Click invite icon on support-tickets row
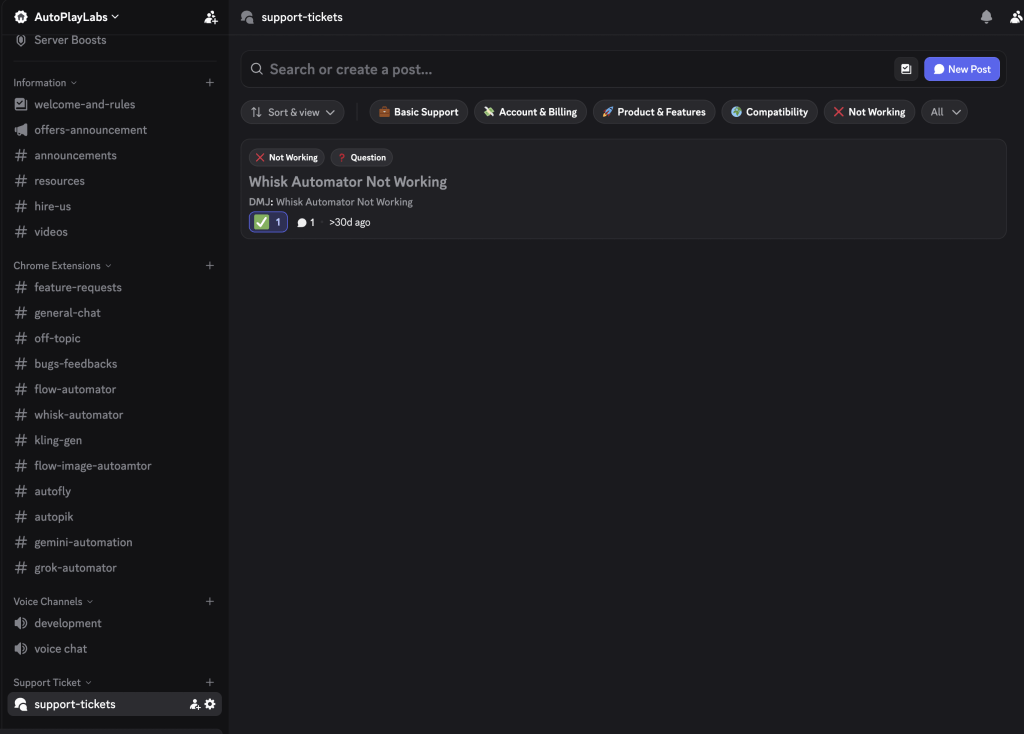The image size is (1024, 734). click(195, 704)
